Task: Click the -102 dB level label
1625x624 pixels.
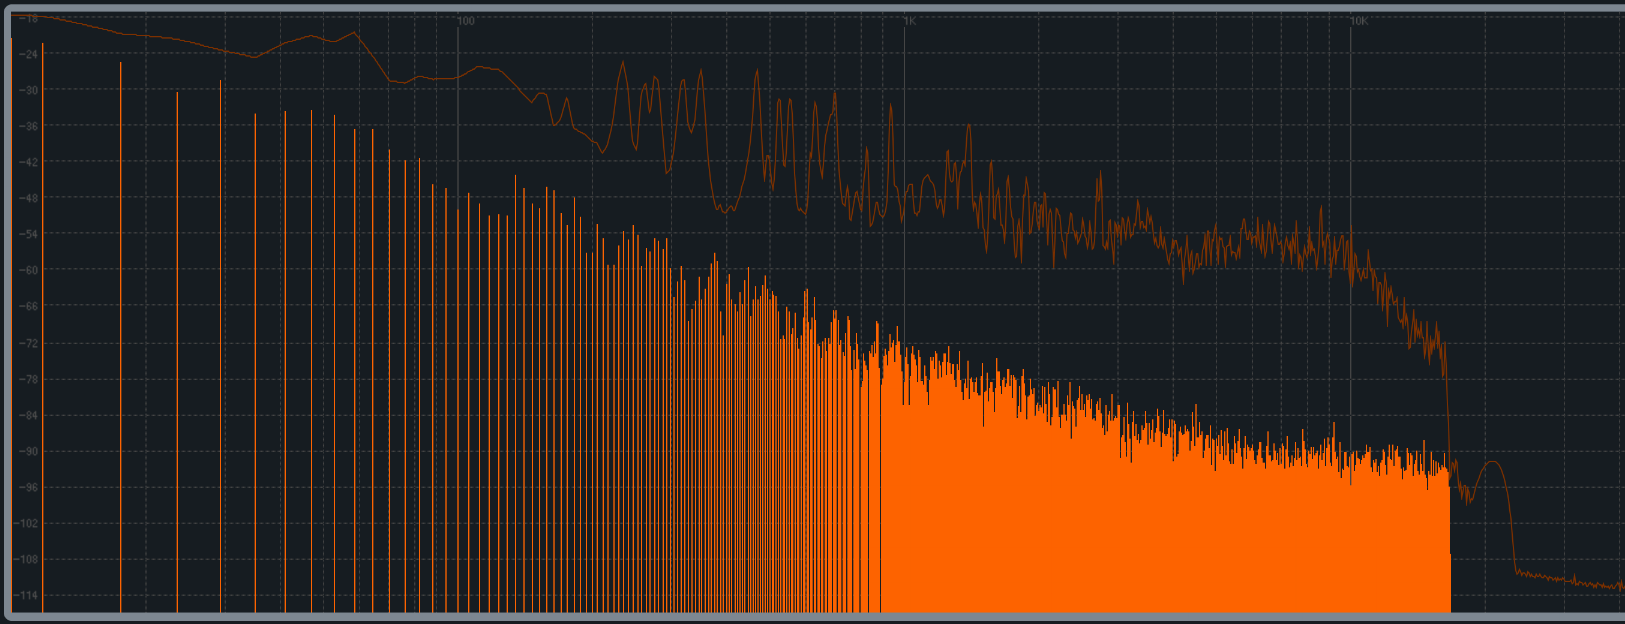Action: [28, 523]
